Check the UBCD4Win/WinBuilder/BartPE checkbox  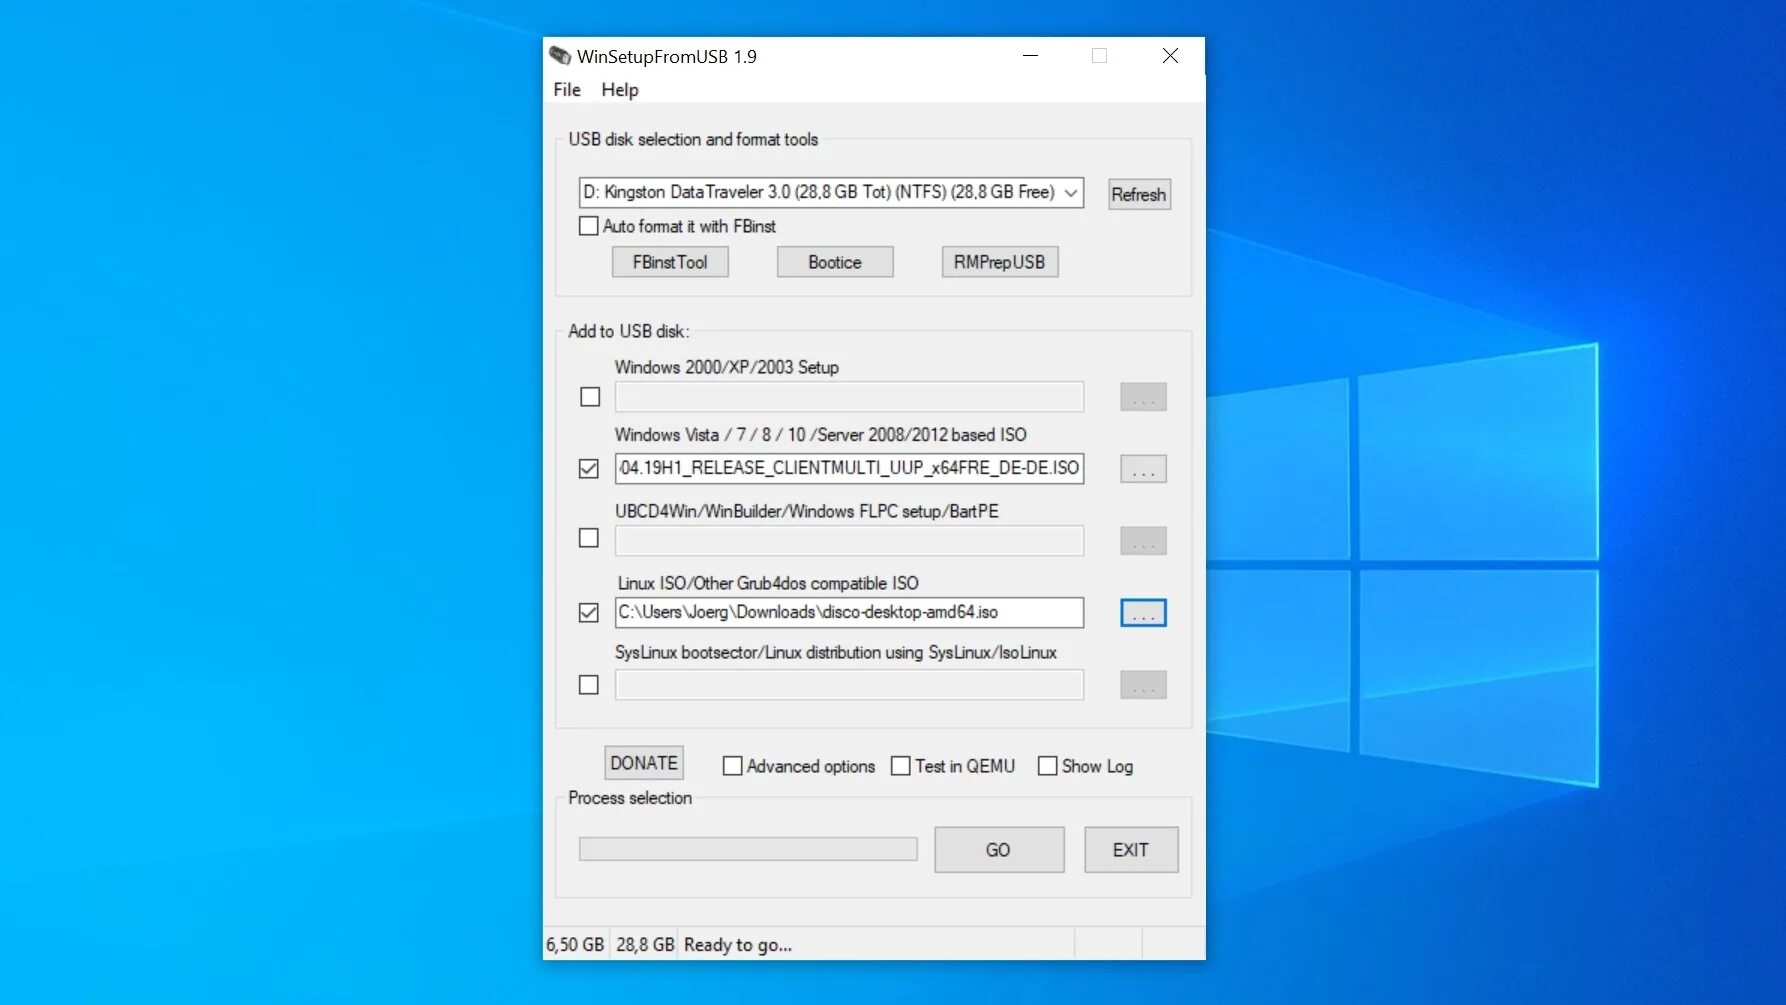point(589,538)
